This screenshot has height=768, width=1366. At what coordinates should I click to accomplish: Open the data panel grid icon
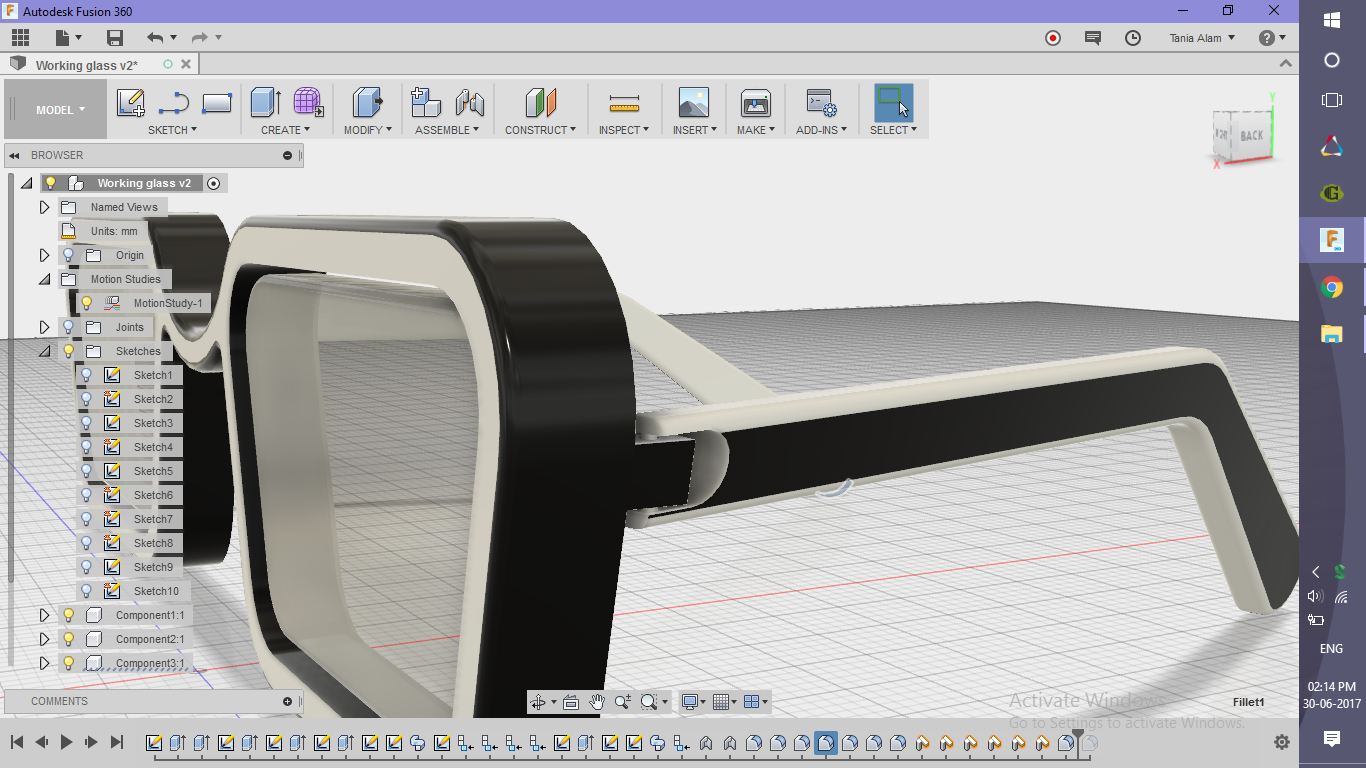click(x=21, y=38)
